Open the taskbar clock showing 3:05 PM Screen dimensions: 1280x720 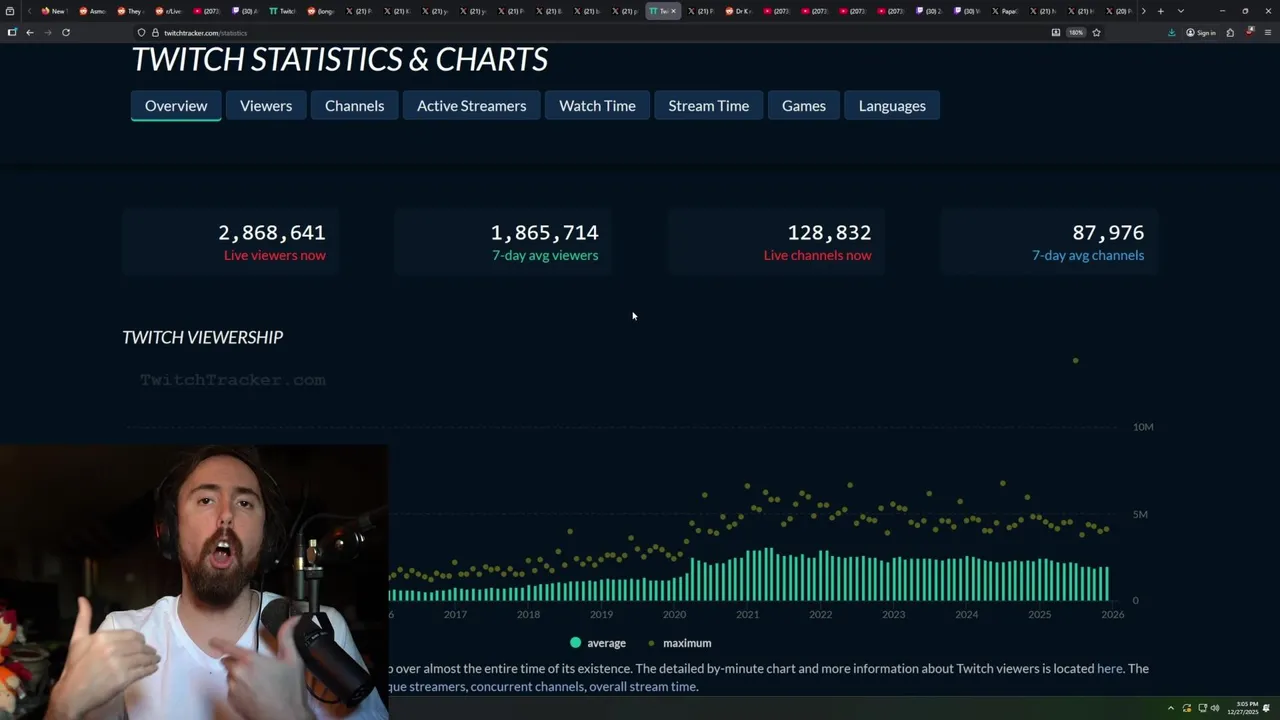[x=1243, y=708]
